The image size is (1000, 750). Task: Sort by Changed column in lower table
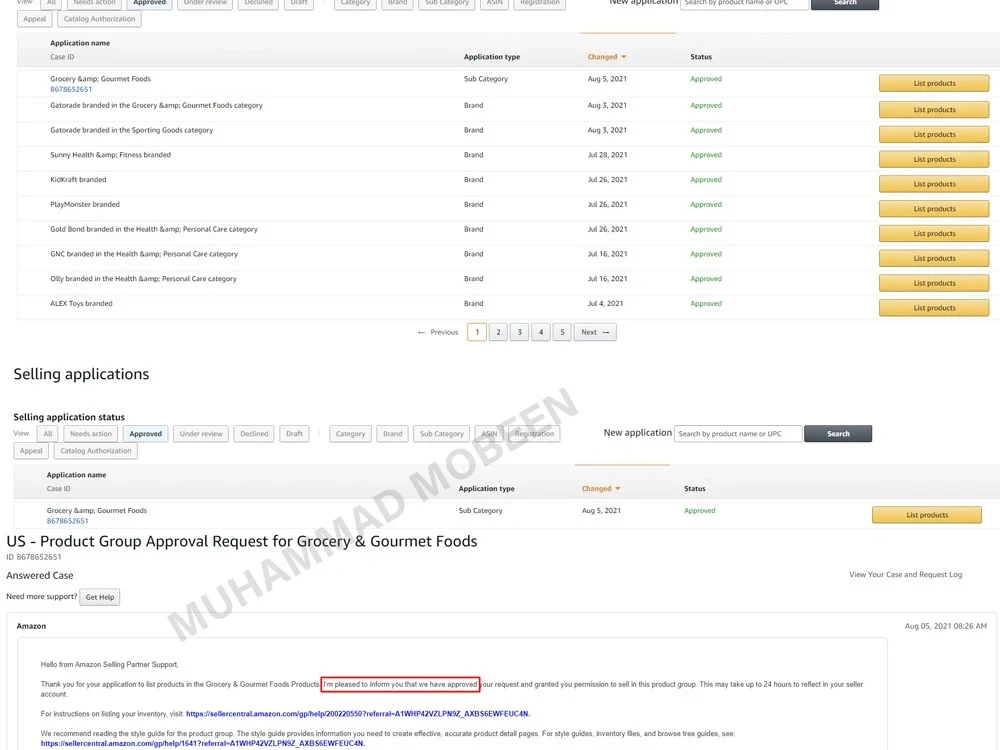pos(601,489)
